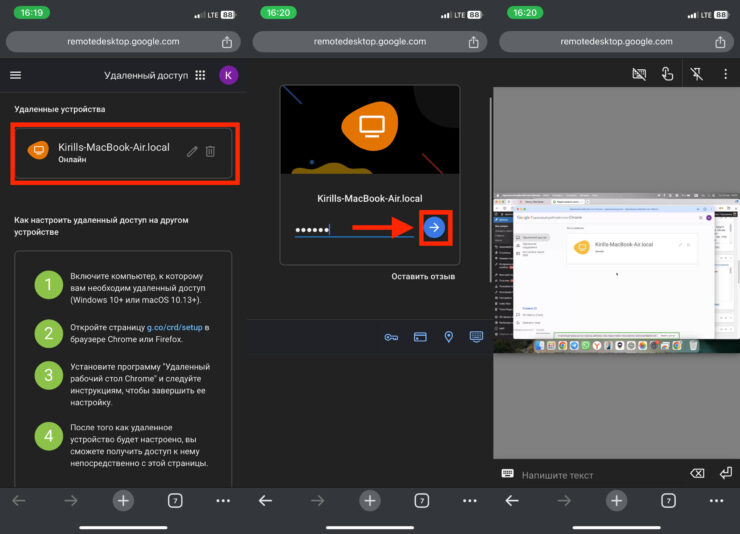Open tab switcher on PIN entry screen
Image resolution: width=740 pixels, height=534 pixels.
pyautogui.click(x=421, y=501)
